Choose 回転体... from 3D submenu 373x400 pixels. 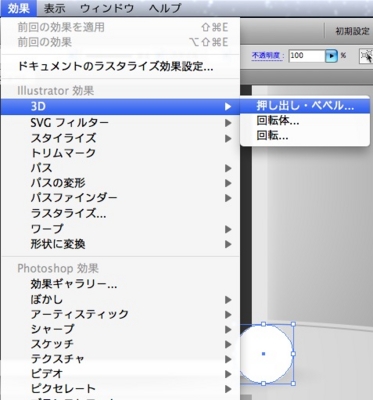[x=305, y=121]
